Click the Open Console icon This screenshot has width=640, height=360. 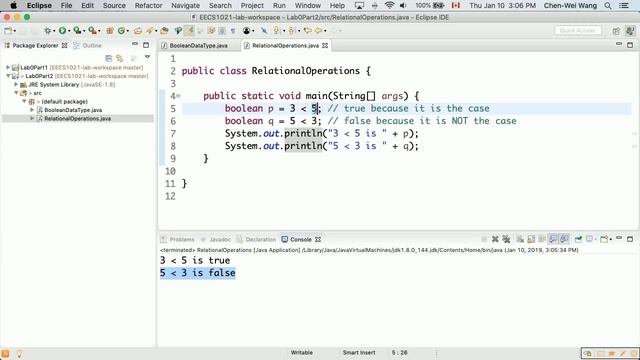point(604,239)
